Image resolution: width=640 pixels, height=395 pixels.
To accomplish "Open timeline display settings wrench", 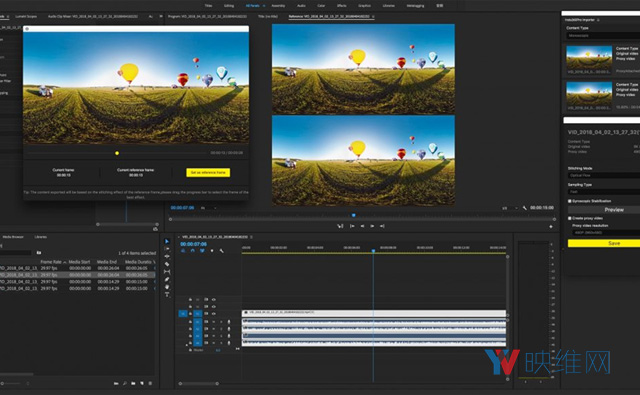I will point(222,251).
